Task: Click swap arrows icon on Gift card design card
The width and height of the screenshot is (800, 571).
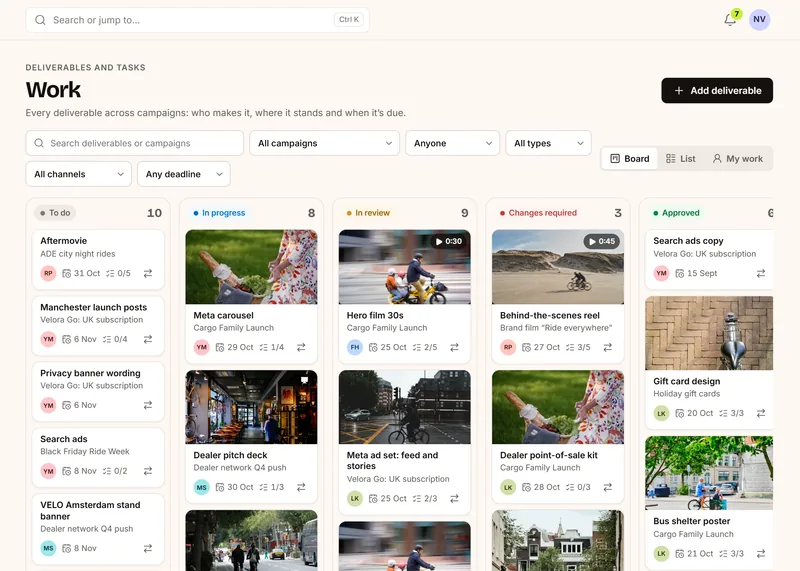Action: (x=761, y=413)
